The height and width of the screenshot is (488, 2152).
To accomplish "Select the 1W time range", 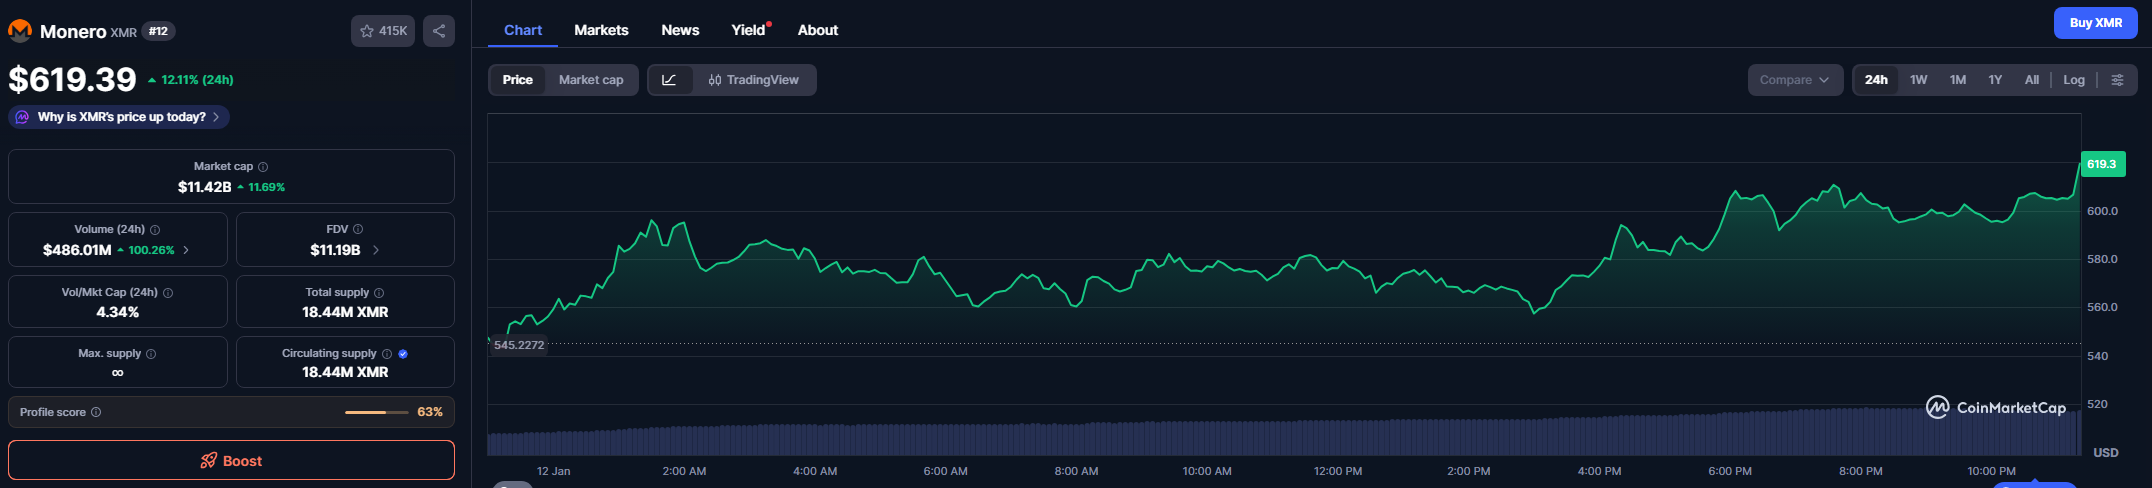I will click(1918, 80).
